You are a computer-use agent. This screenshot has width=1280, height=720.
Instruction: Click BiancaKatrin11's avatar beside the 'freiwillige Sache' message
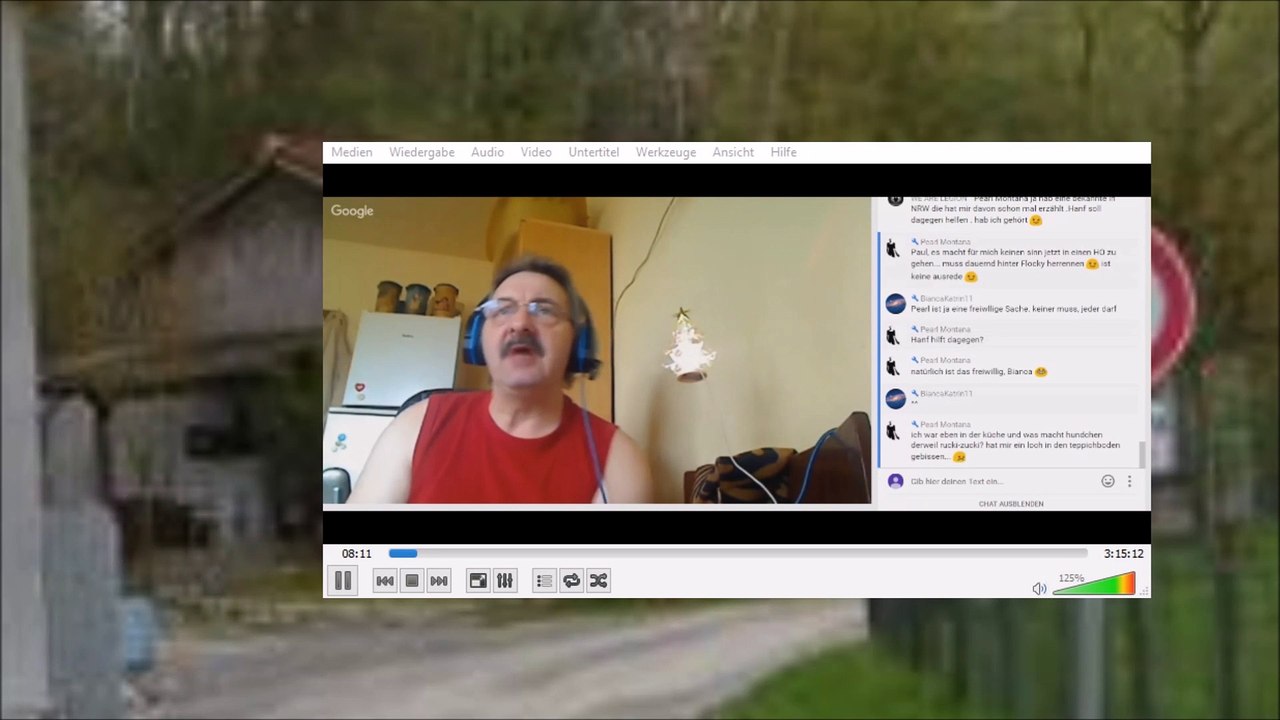point(895,303)
